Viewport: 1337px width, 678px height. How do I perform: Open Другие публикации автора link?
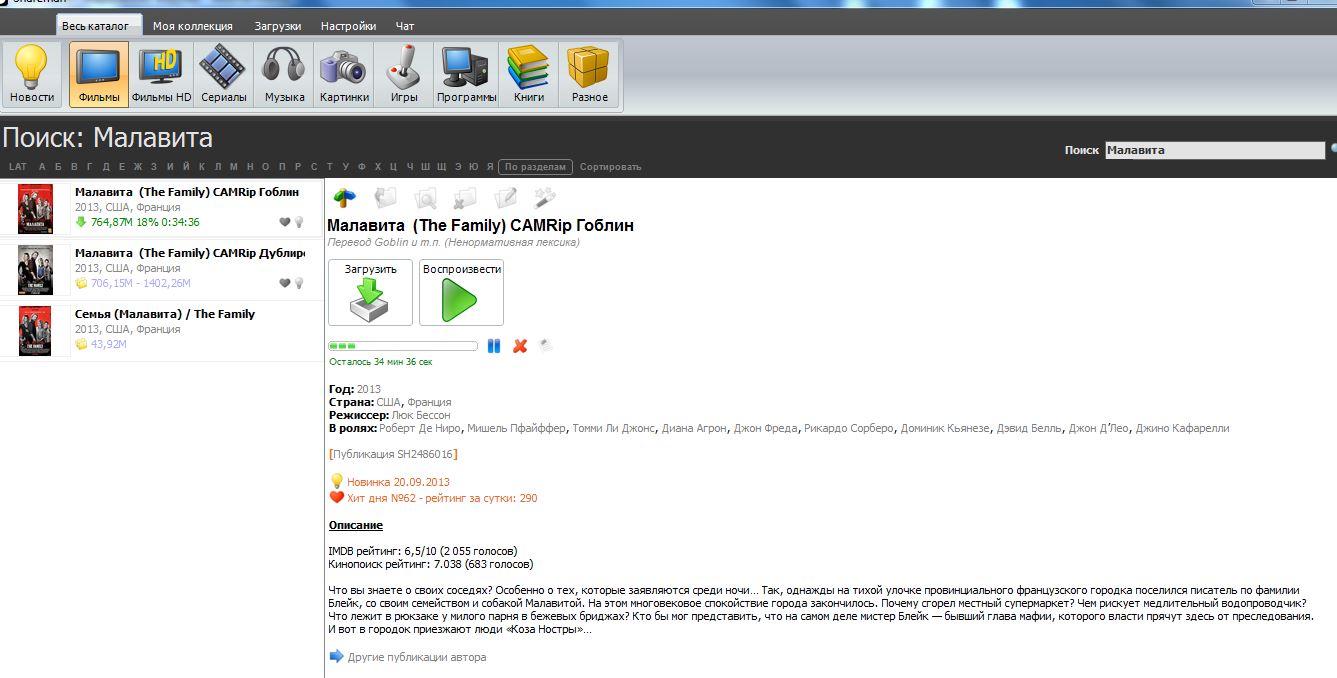click(x=417, y=657)
